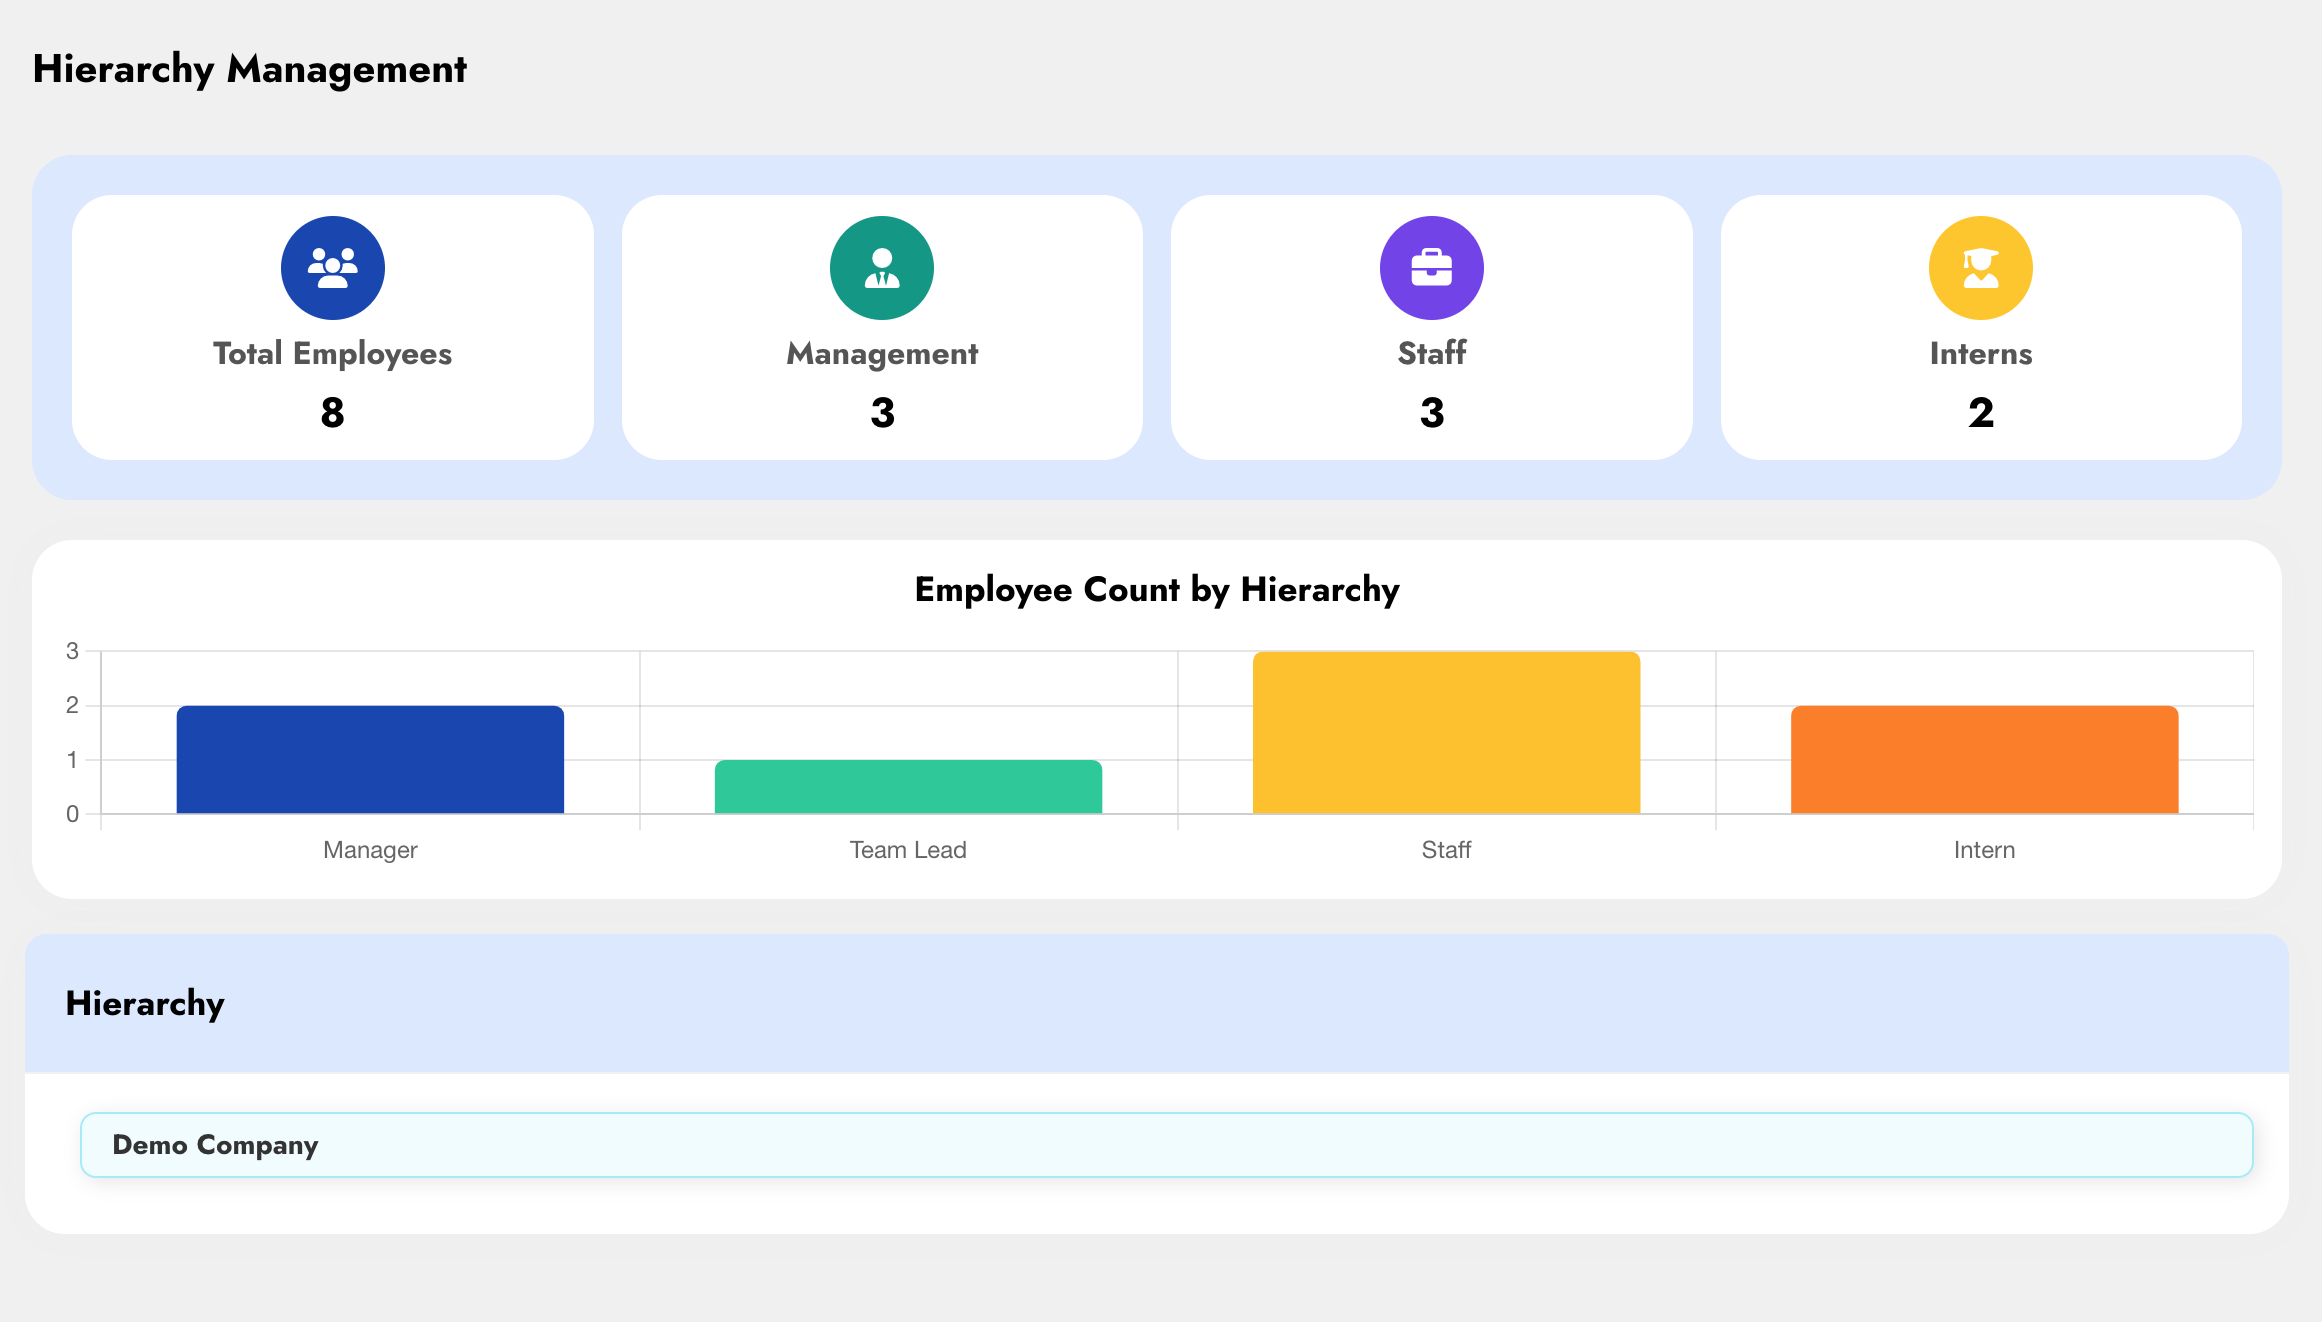The image size is (2322, 1322).
Task: Click the Intern axis label
Action: tap(1984, 850)
